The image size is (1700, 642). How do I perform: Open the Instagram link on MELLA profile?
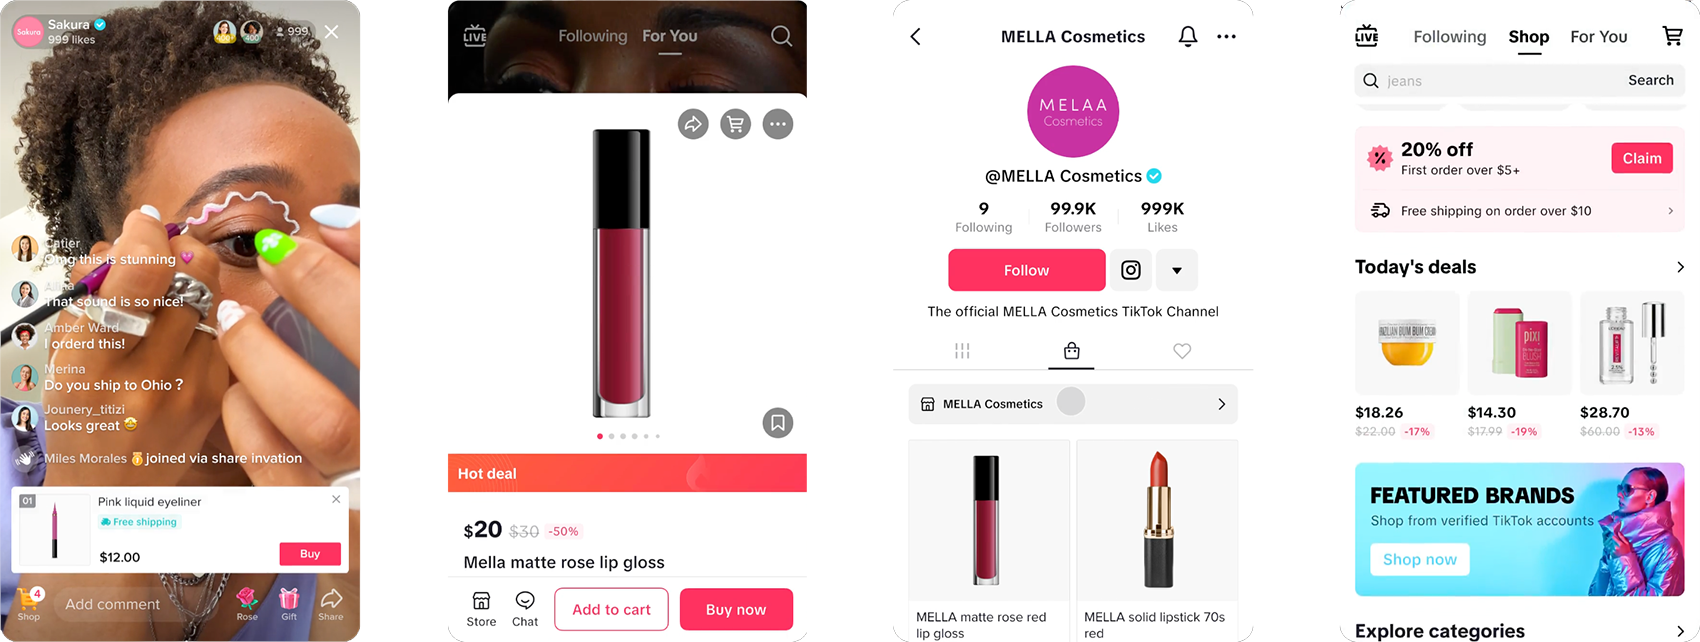[x=1131, y=270]
